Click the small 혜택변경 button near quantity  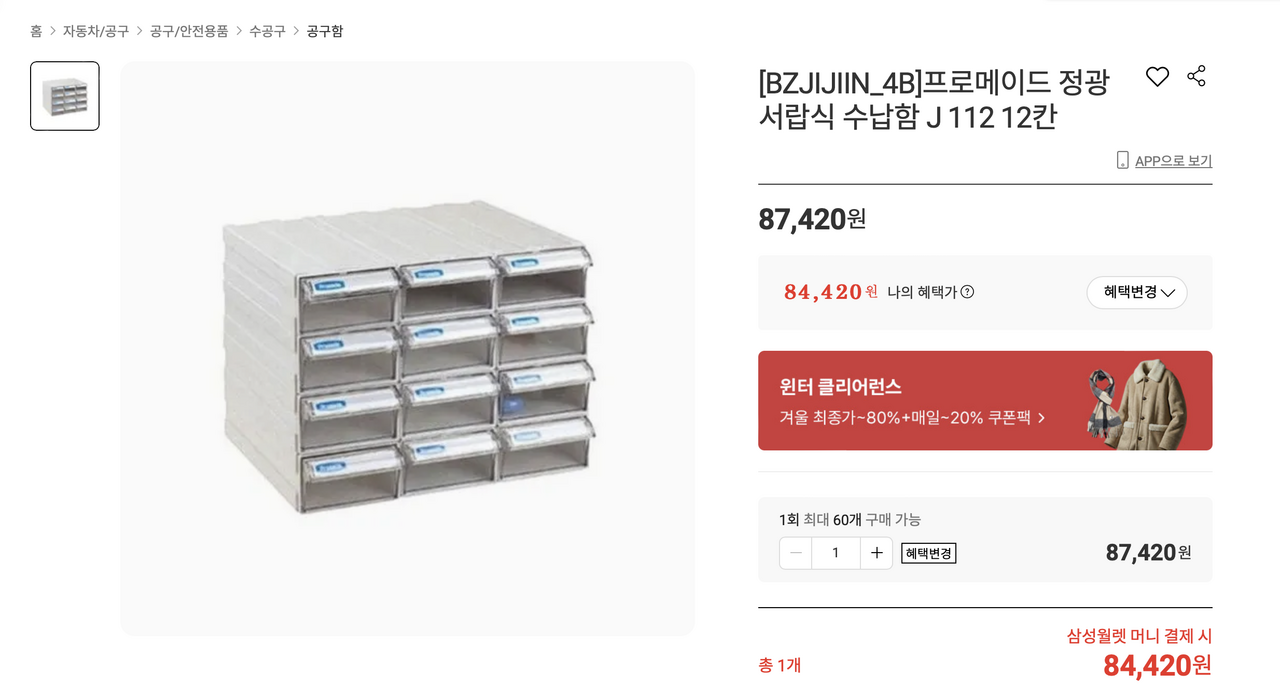click(928, 553)
